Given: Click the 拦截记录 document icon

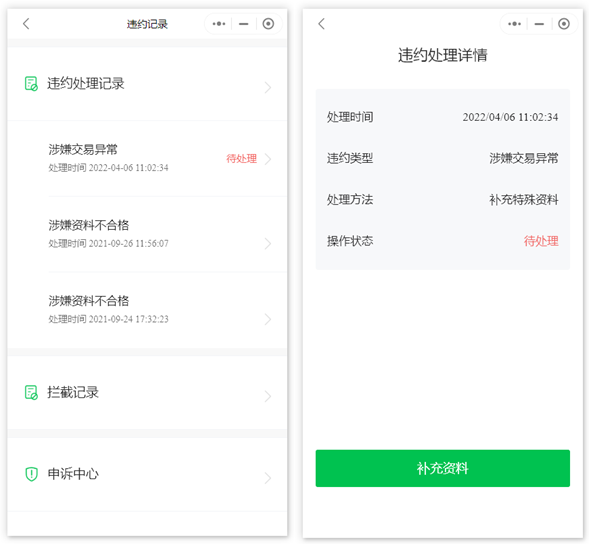Looking at the screenshot, I should point(31,393).
